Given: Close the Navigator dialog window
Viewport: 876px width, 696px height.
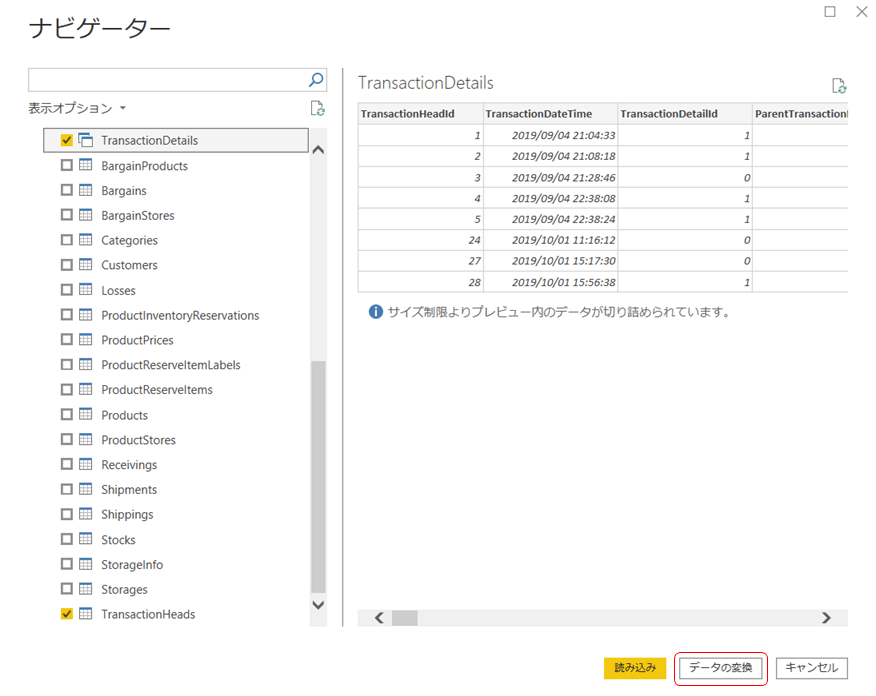Looking at the screenshot, I should tap(862, 12).
